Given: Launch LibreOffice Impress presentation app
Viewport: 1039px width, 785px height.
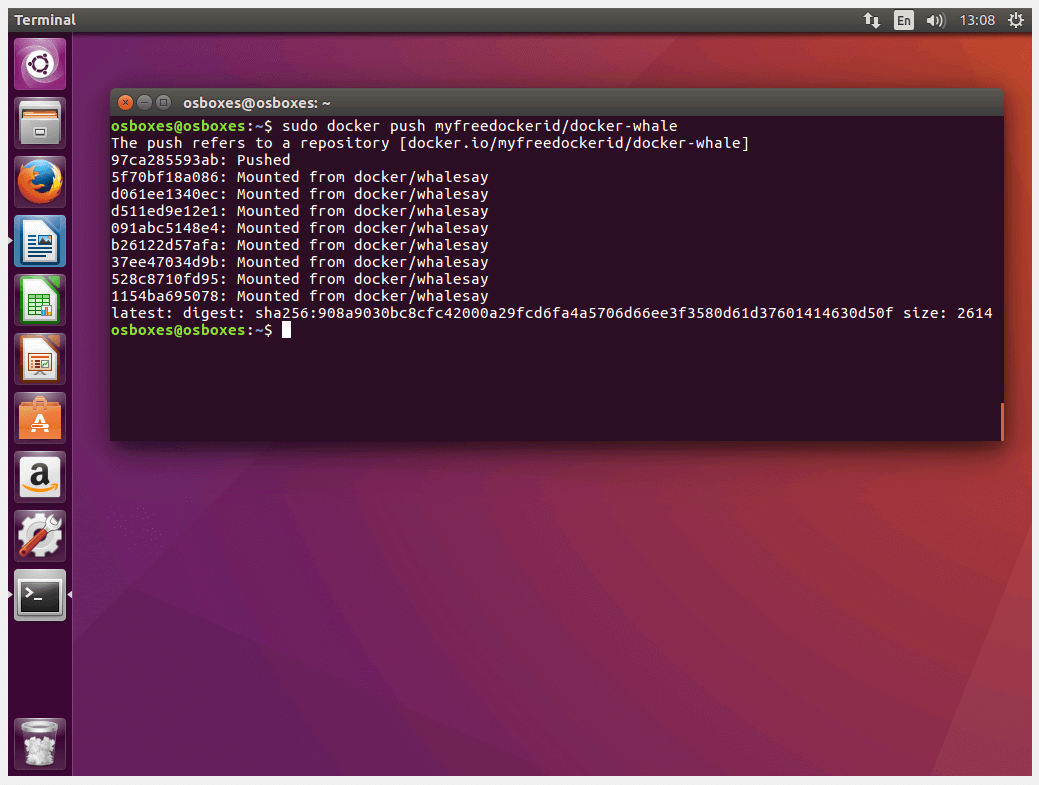Looking at the screenshot, I should (40, 359).
